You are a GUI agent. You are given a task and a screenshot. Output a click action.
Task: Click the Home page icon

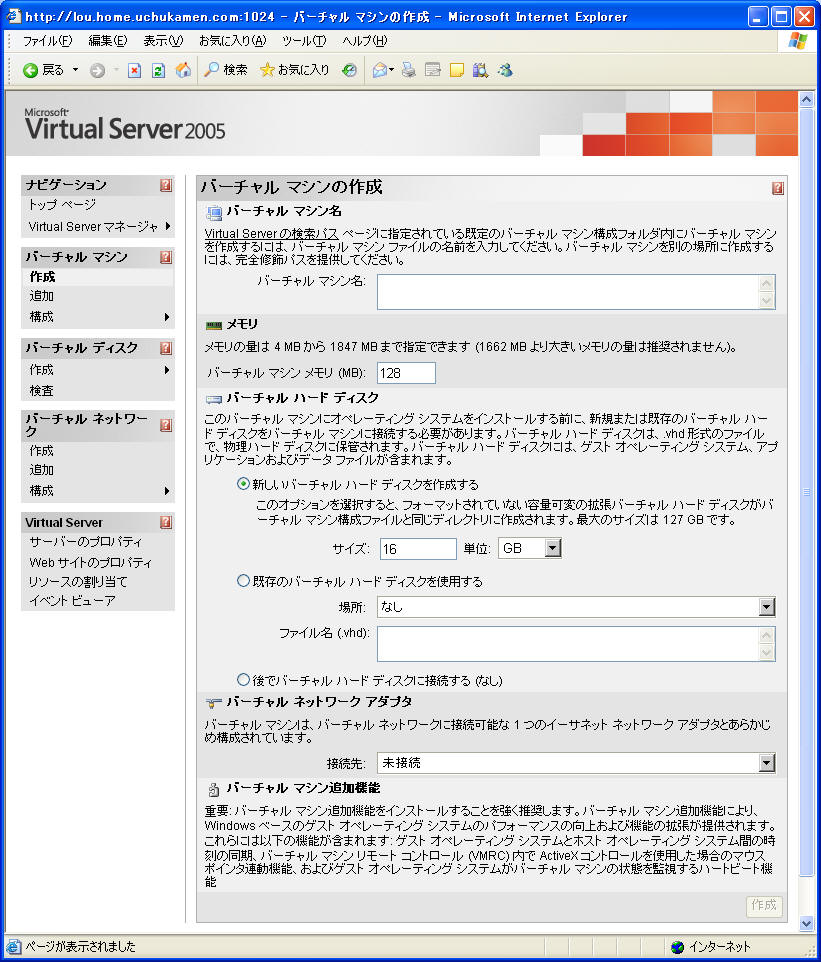point(183,70)
